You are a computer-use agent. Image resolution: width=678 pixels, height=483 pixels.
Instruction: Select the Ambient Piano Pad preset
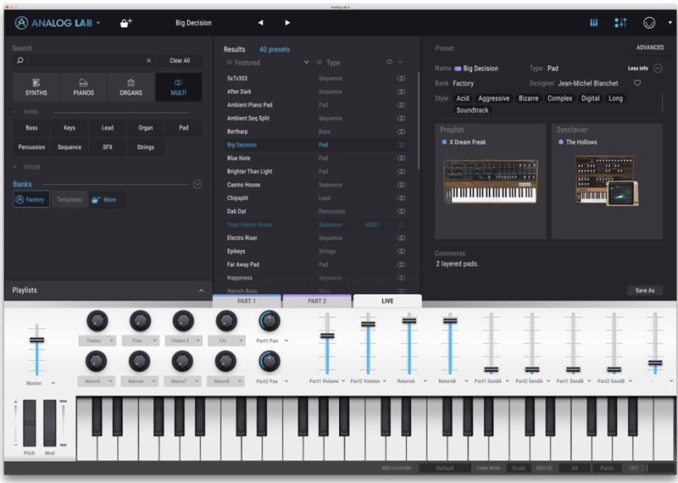click(249, 105)
